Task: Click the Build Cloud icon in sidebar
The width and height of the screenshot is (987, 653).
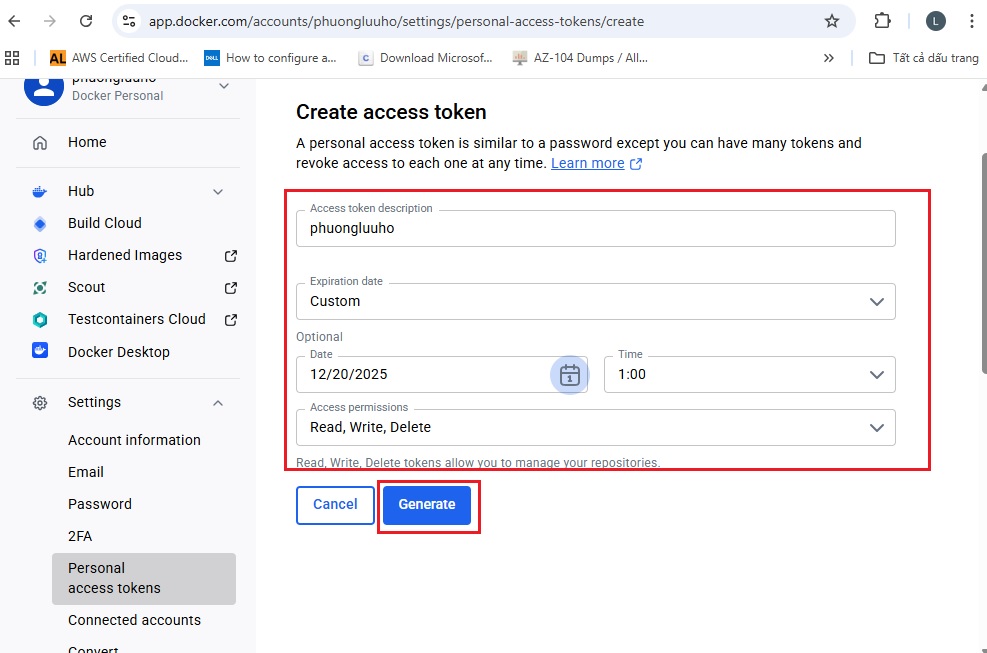Action: click(40, 223)
